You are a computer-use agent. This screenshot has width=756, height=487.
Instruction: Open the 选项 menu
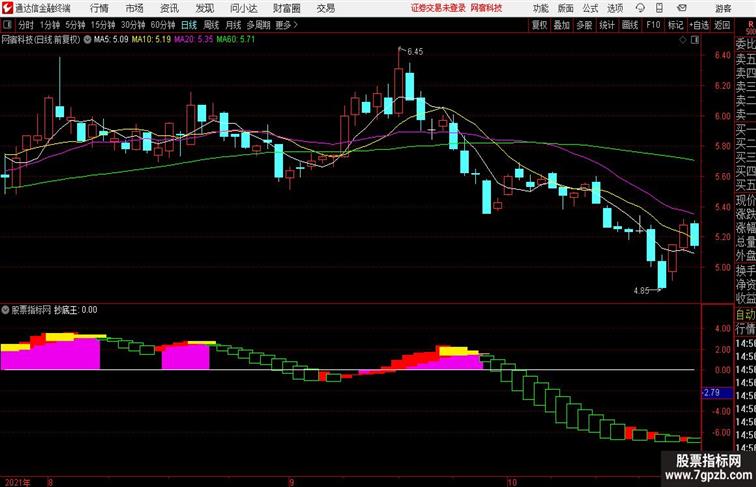point(615,8)
